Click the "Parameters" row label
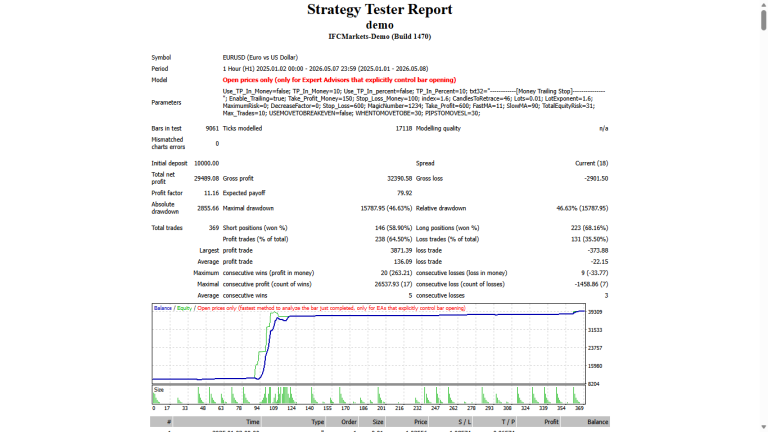 [x=166, y=103]
